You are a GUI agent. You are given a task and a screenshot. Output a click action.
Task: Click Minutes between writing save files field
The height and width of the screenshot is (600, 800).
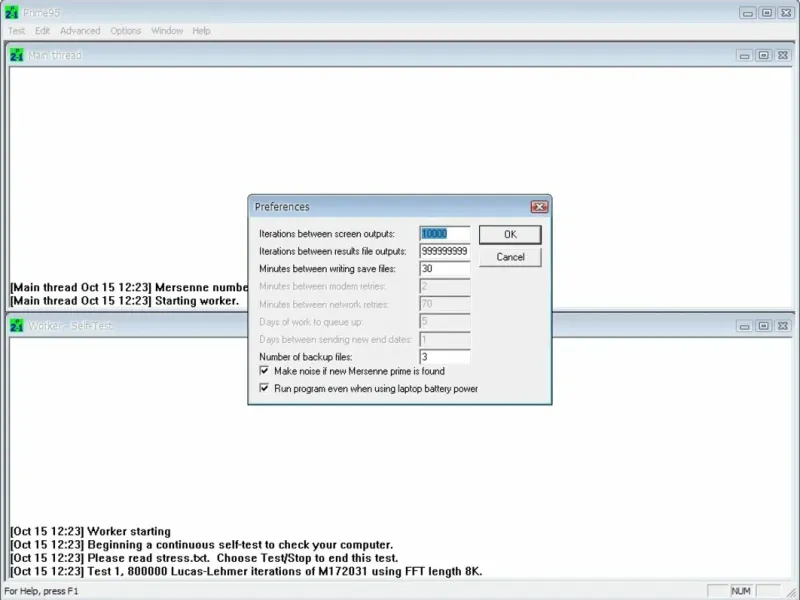point(444,268)
